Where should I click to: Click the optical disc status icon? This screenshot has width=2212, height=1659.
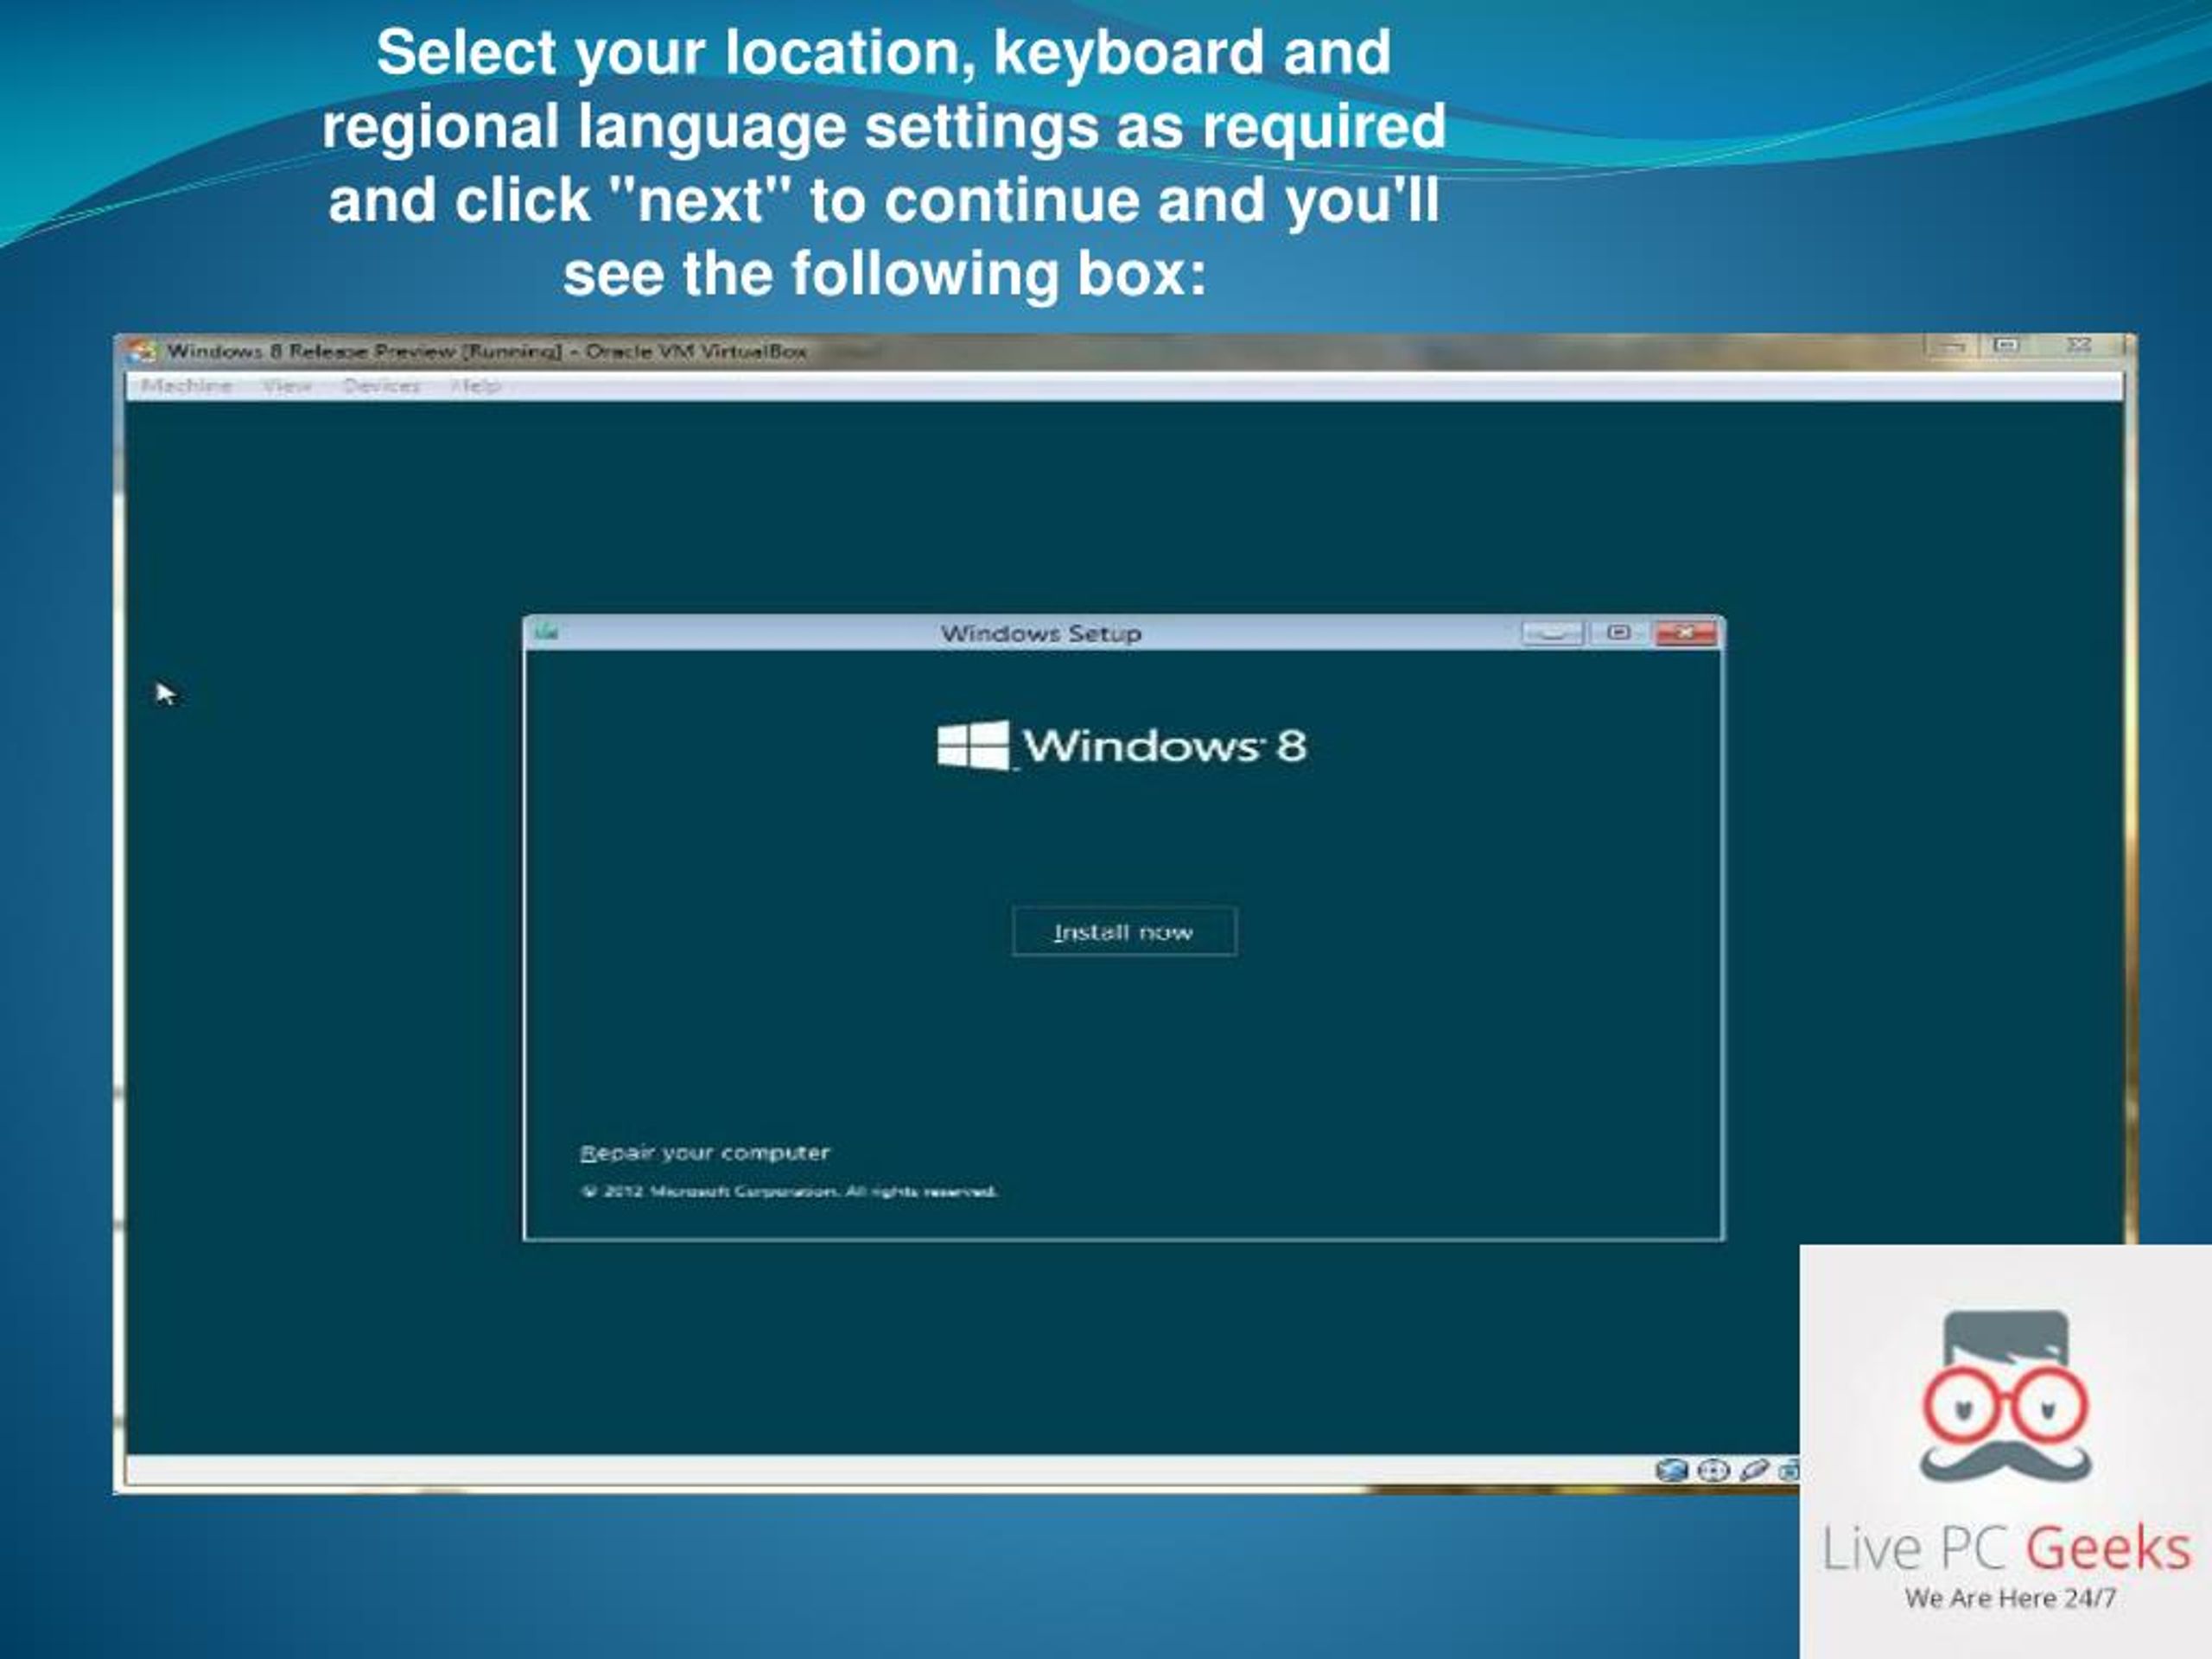point(1713,1470)
